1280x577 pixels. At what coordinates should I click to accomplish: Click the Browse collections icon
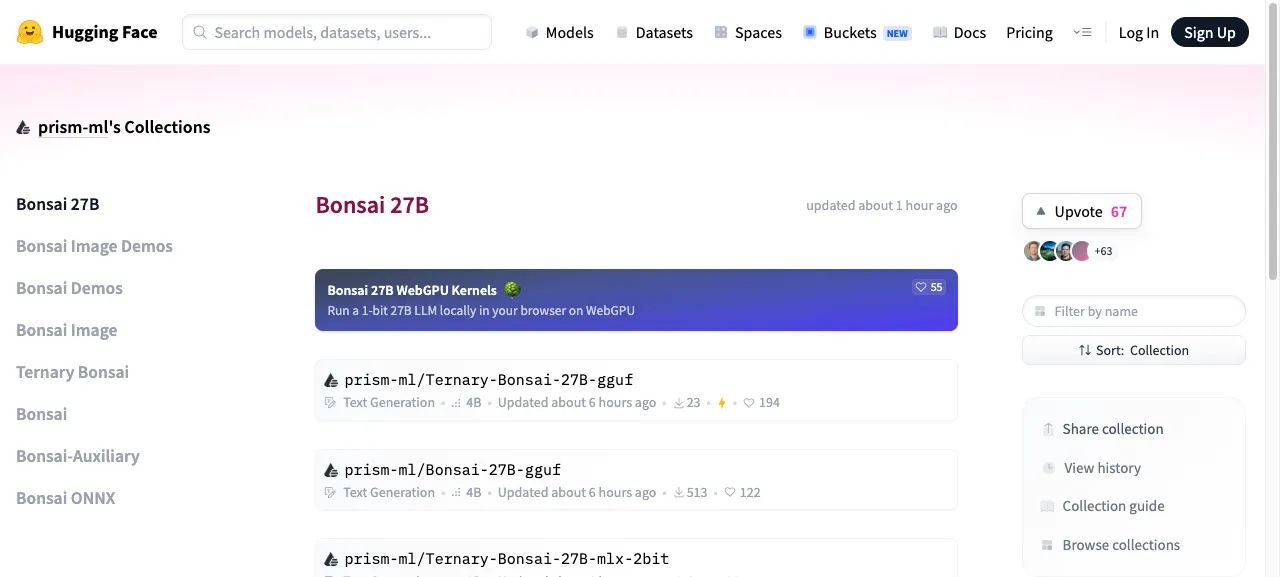tap(1048, 545)
